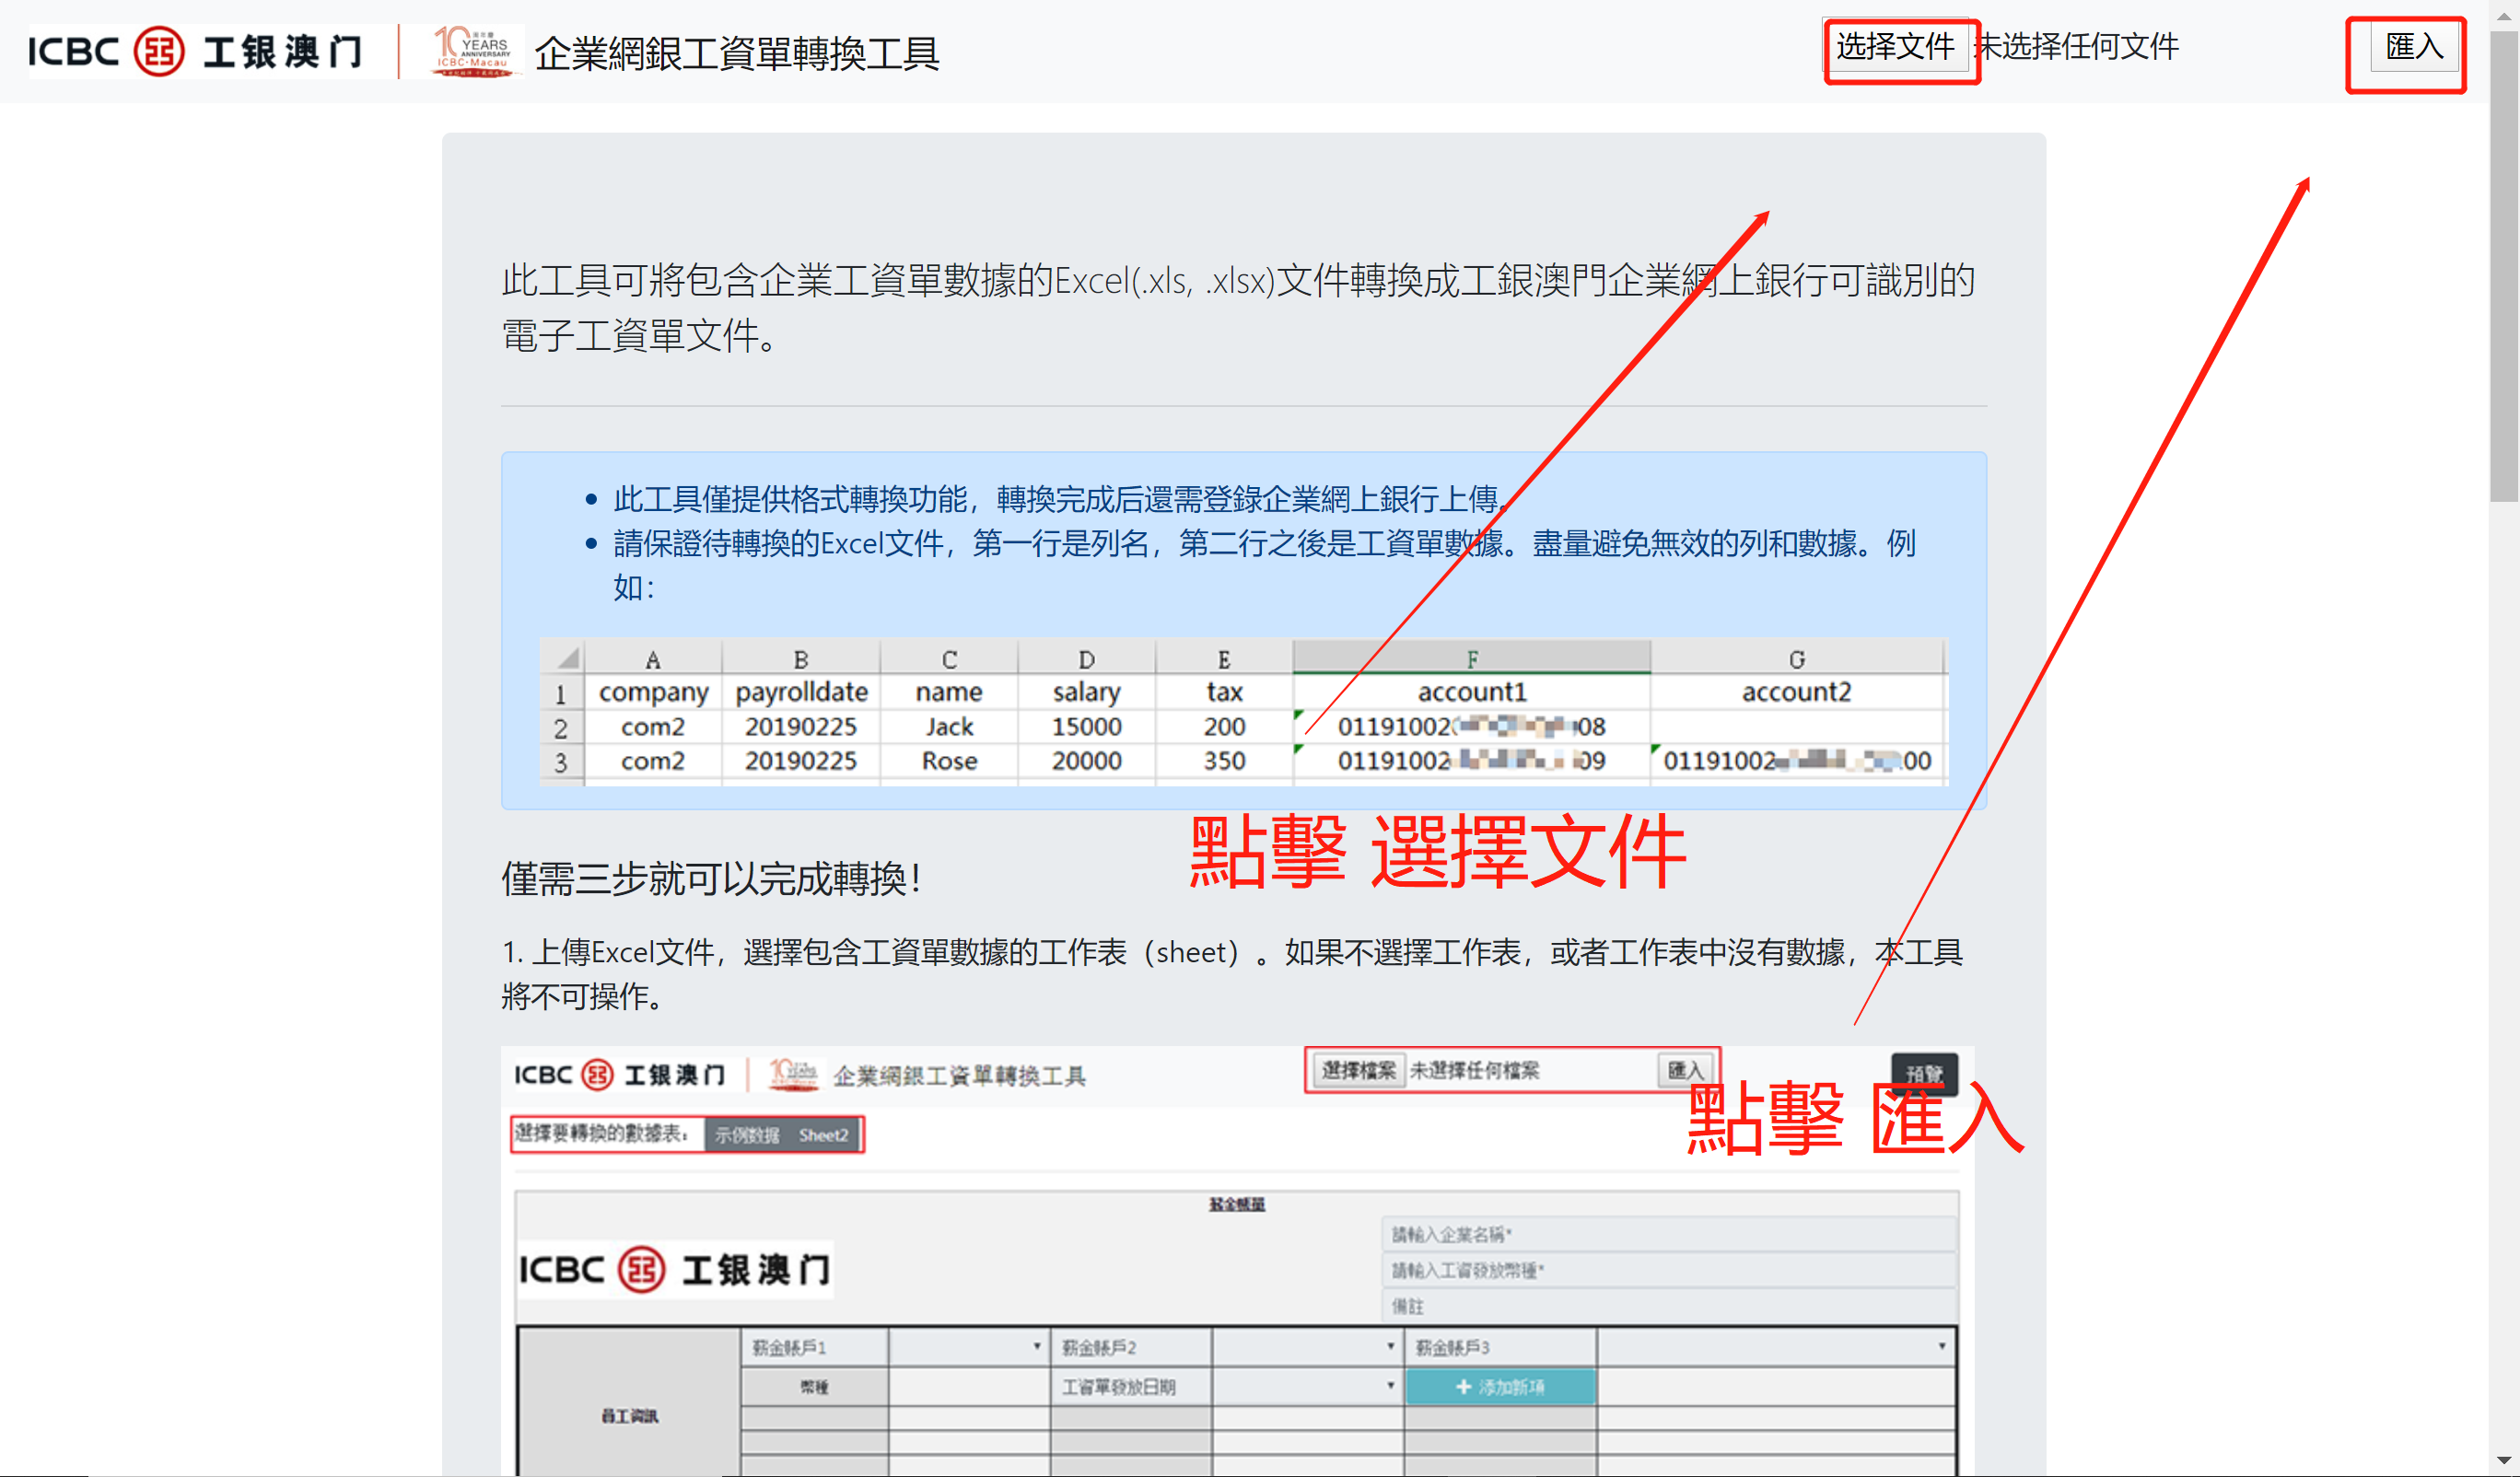The height and width of the screenshot is (1477, 2520).
Task: Click the 'Rose' name cell
Action: (x=949, y=761)
